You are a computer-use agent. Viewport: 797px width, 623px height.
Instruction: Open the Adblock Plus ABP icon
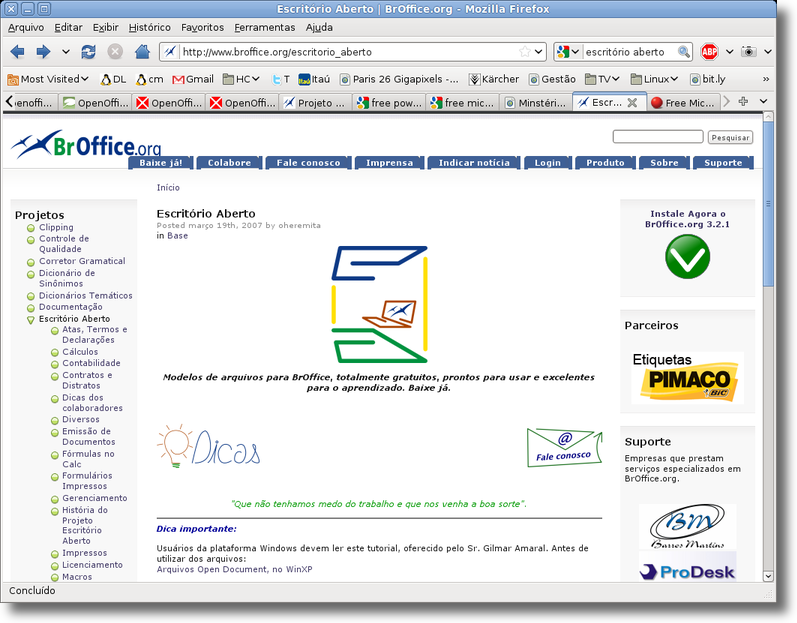709,51
